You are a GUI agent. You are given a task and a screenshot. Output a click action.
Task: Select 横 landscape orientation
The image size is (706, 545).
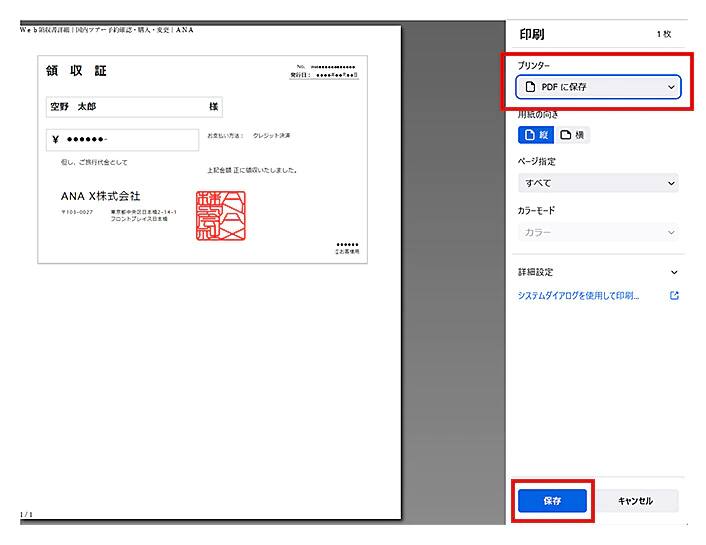pos(573,135)
